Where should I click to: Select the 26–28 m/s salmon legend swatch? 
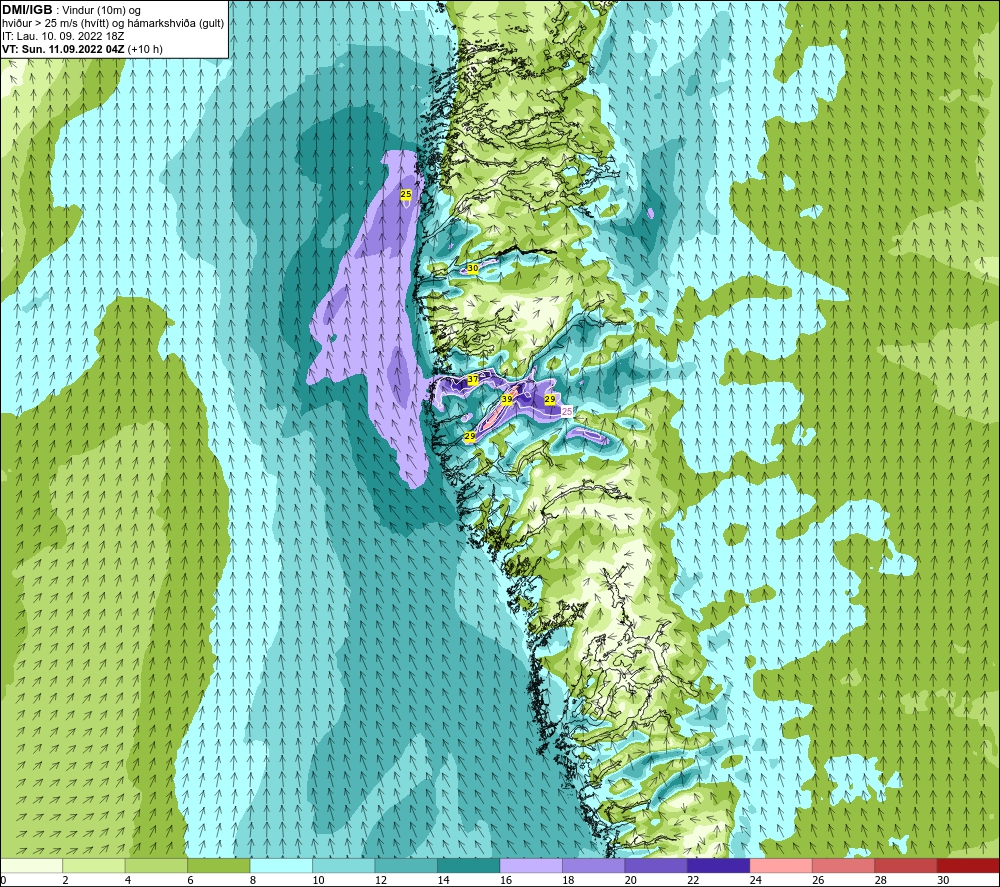(x=844, y=866)
